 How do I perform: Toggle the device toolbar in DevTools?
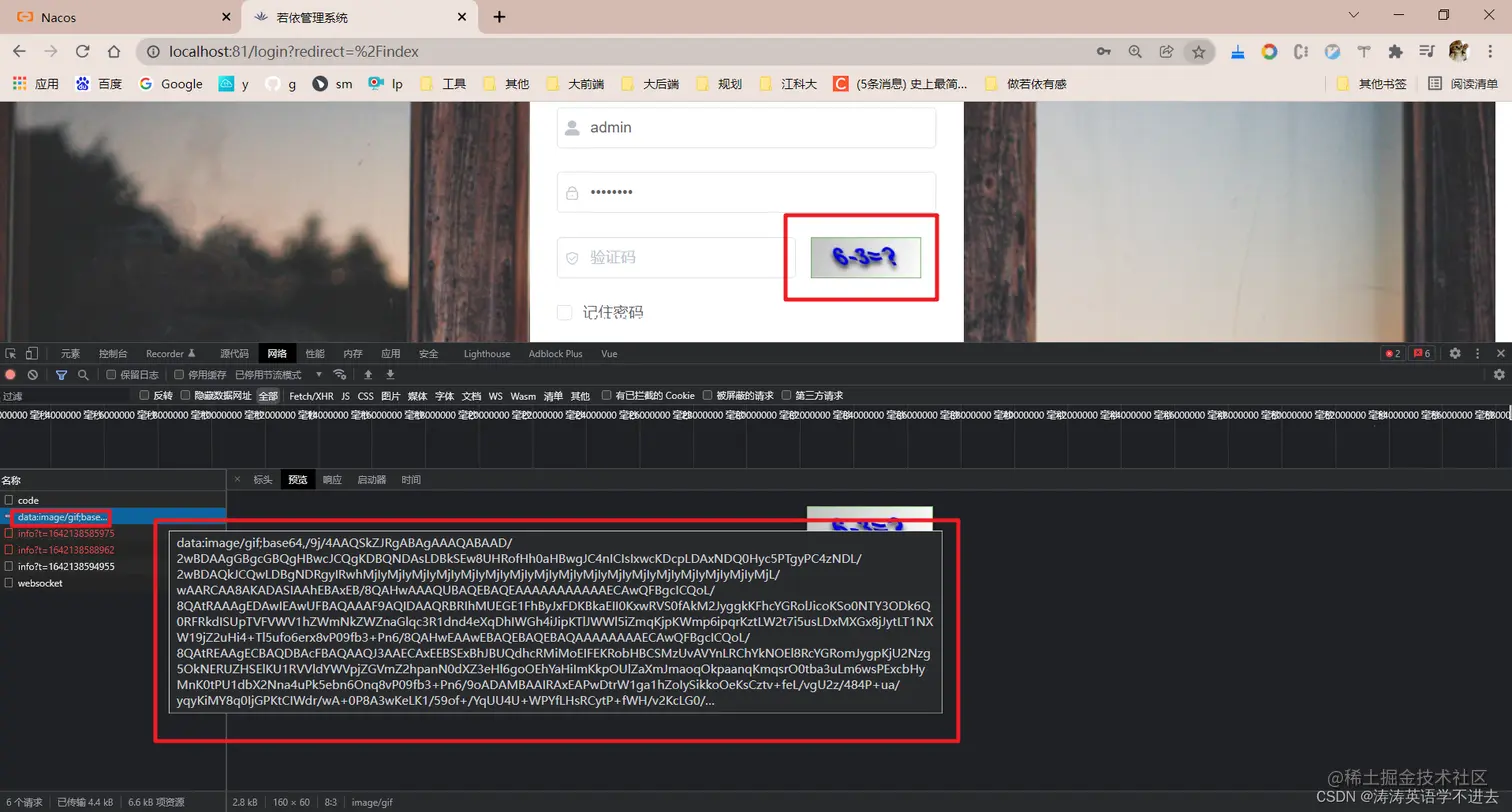pyautogui.click(x=32, y=353)
